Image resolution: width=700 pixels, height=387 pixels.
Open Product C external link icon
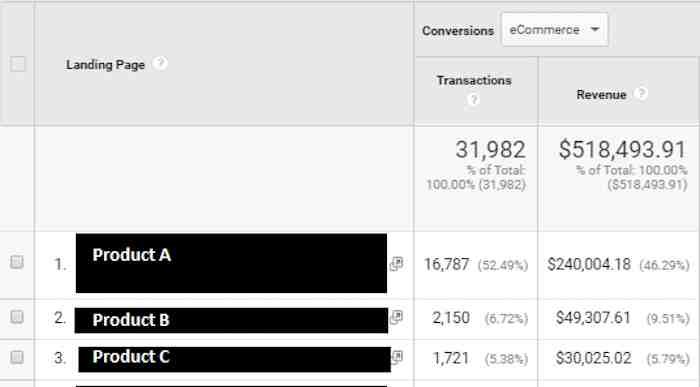pyautogui.click(x=397, y=357)
